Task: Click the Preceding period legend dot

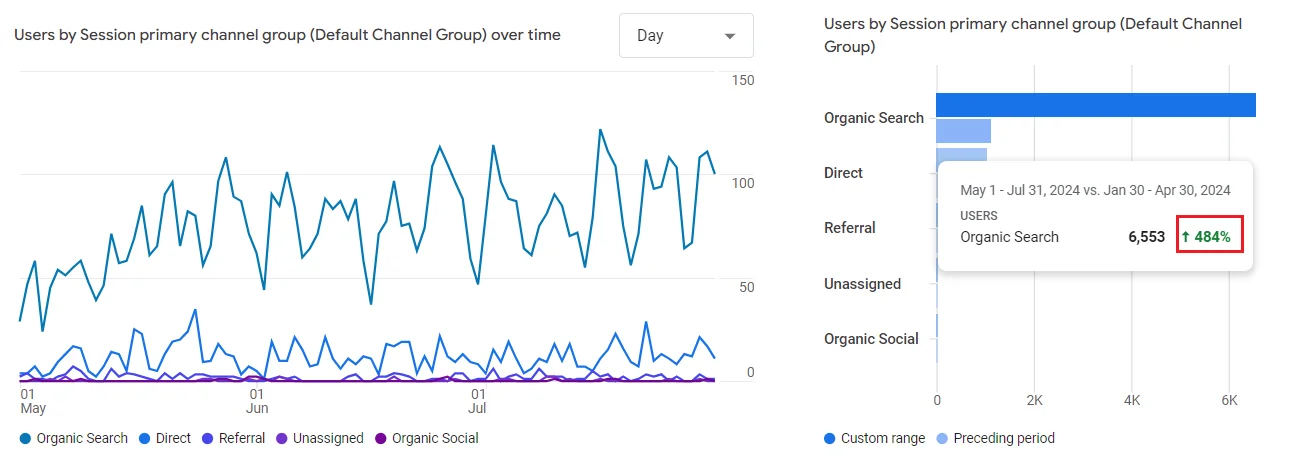Action: tap(942, 438)
